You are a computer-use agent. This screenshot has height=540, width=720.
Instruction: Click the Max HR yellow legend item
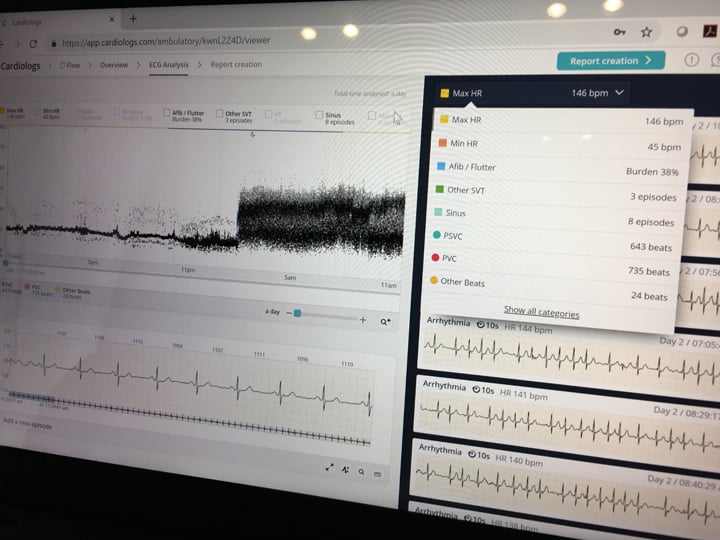pos(12,113)
